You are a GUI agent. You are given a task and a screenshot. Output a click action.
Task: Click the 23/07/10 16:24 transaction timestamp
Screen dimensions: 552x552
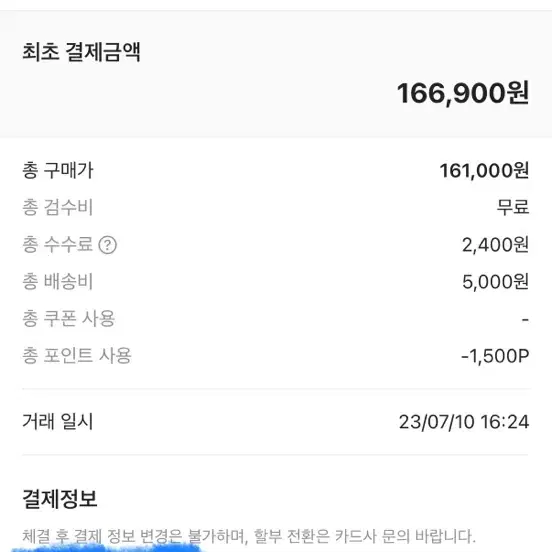464,422
